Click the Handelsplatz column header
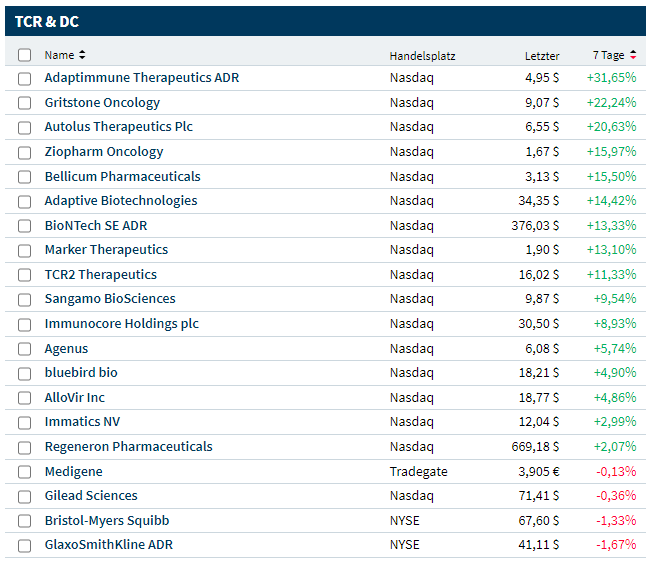Image resolution: width=646 pixels, height=564 pixels. point(422,56)
